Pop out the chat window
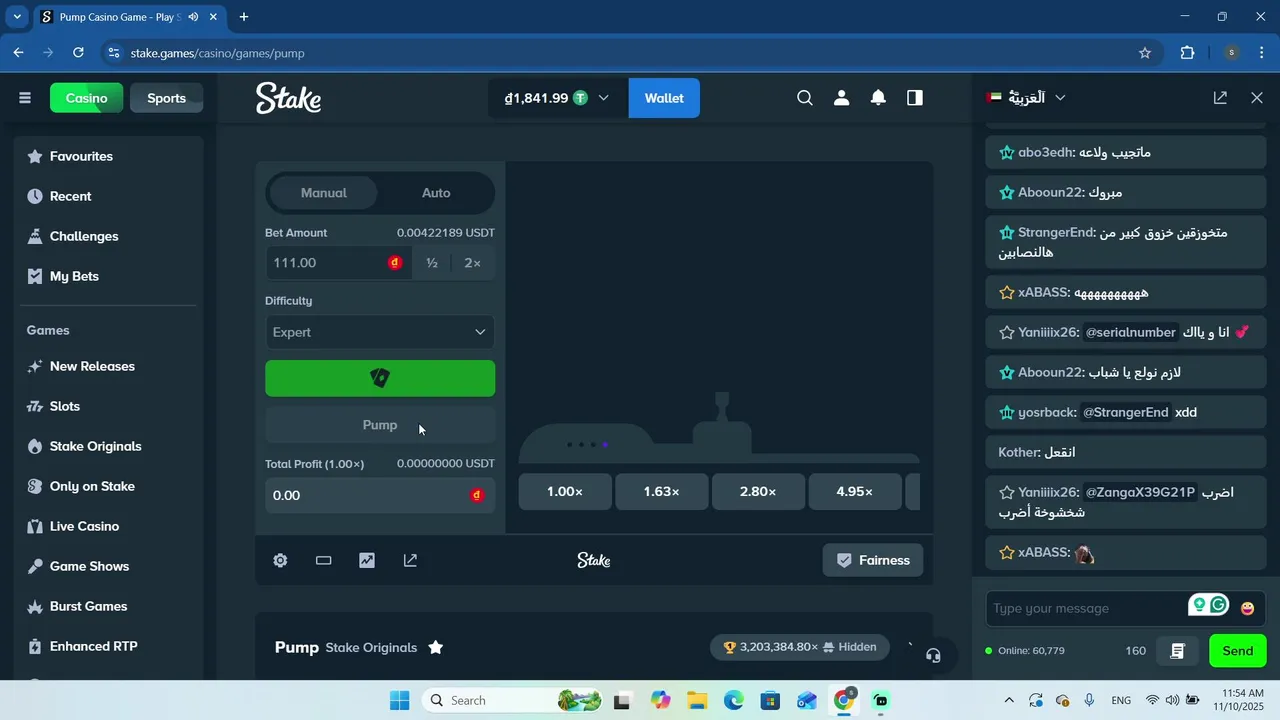 [x=1220, y=98]
